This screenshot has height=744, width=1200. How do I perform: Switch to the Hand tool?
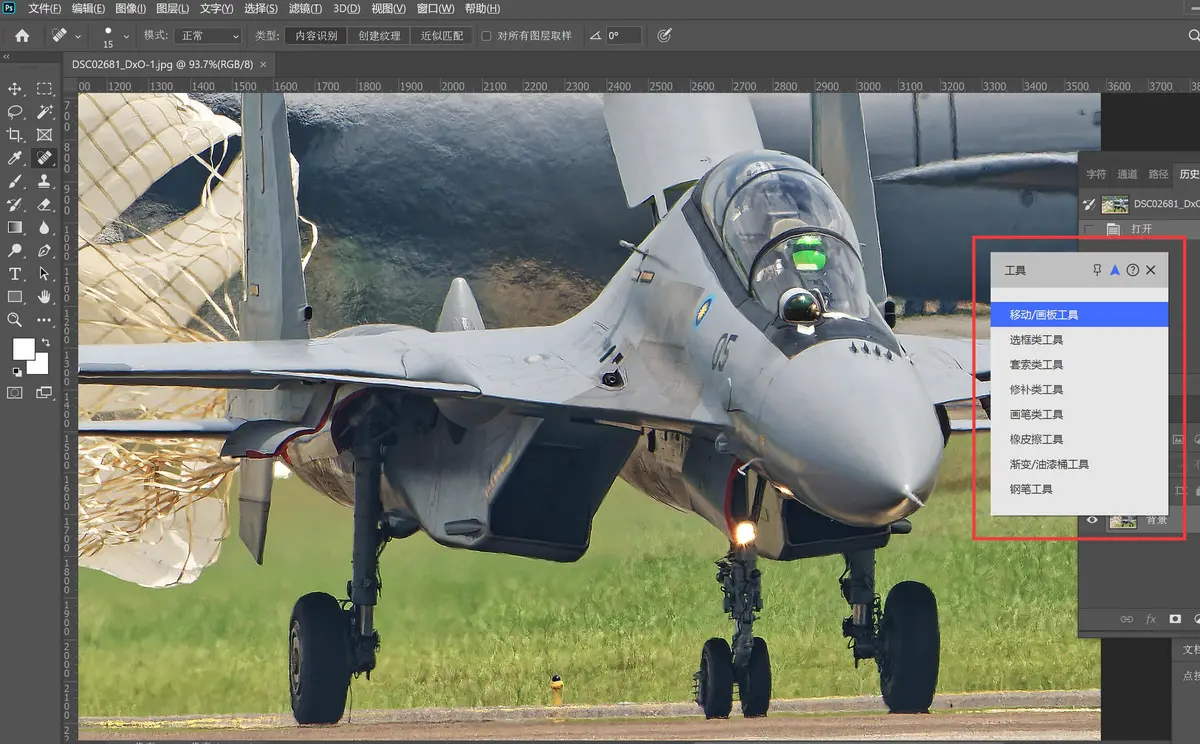[44, 296]
